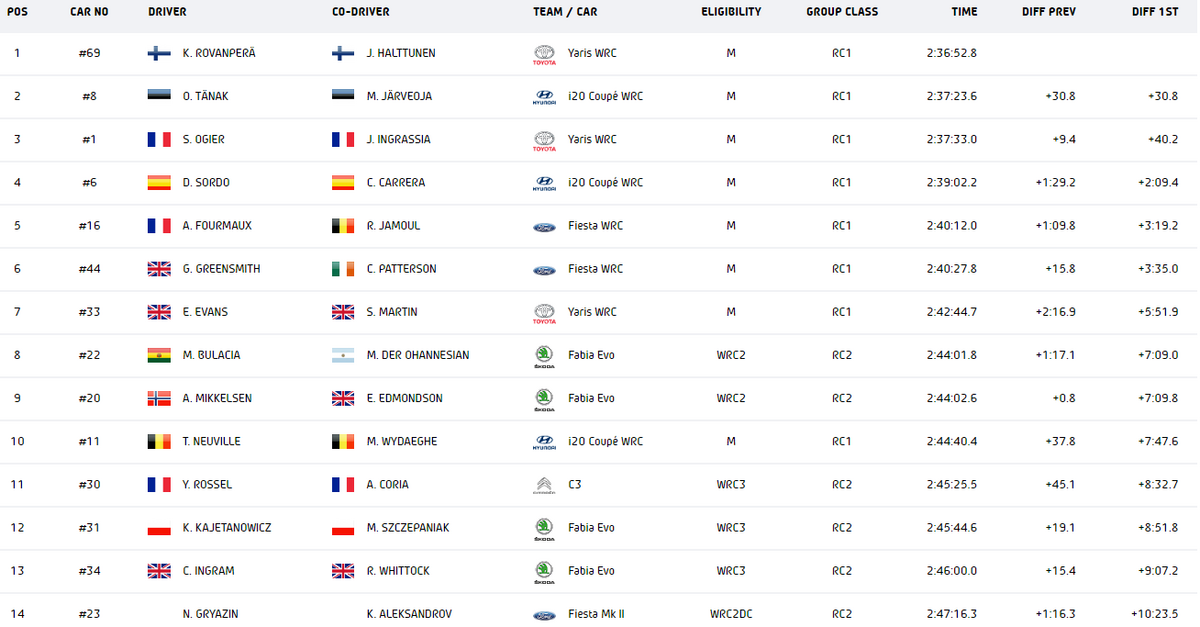
Task: Click the Citroën logo in Rossel's row
Action: pyautogui.click(x=544, y=485)
